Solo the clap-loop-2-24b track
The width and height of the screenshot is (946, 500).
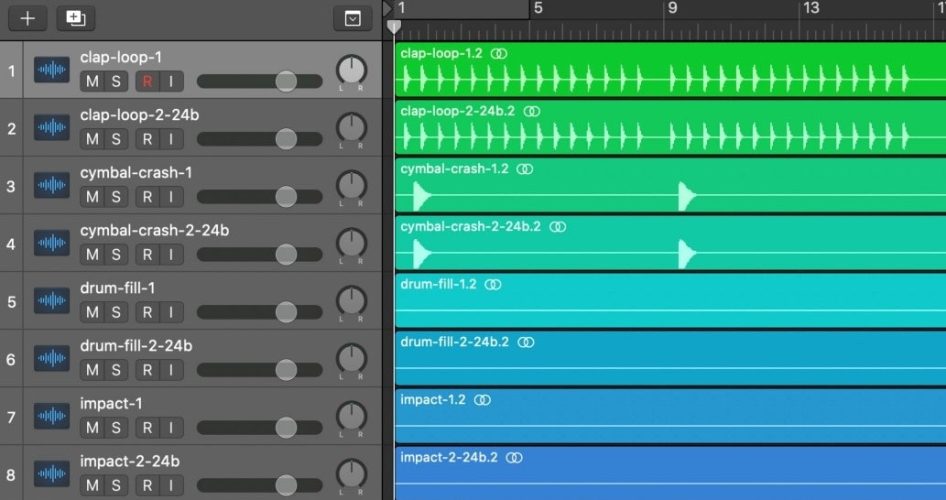tap(116, 139)
